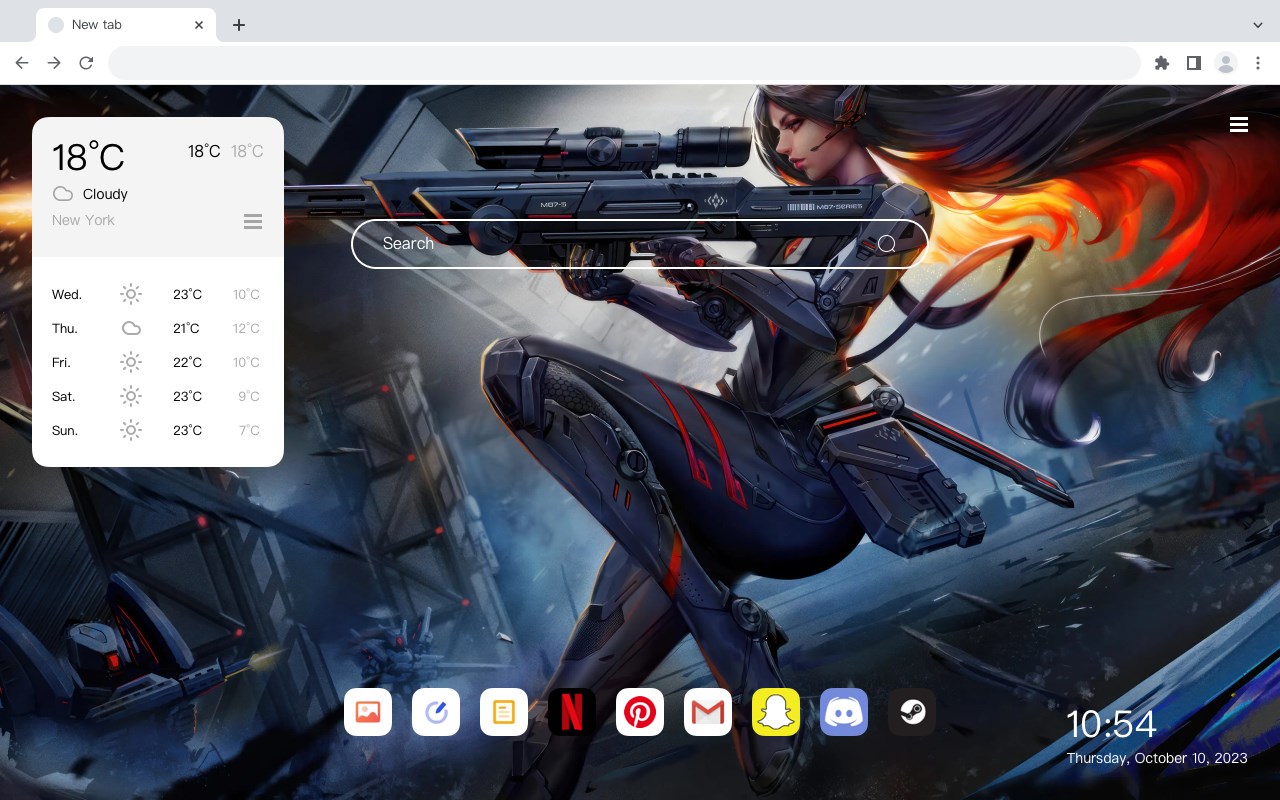1280x800 pixels.
Task: Click Friday's sunny forecast icon
Action: (131, 362)
